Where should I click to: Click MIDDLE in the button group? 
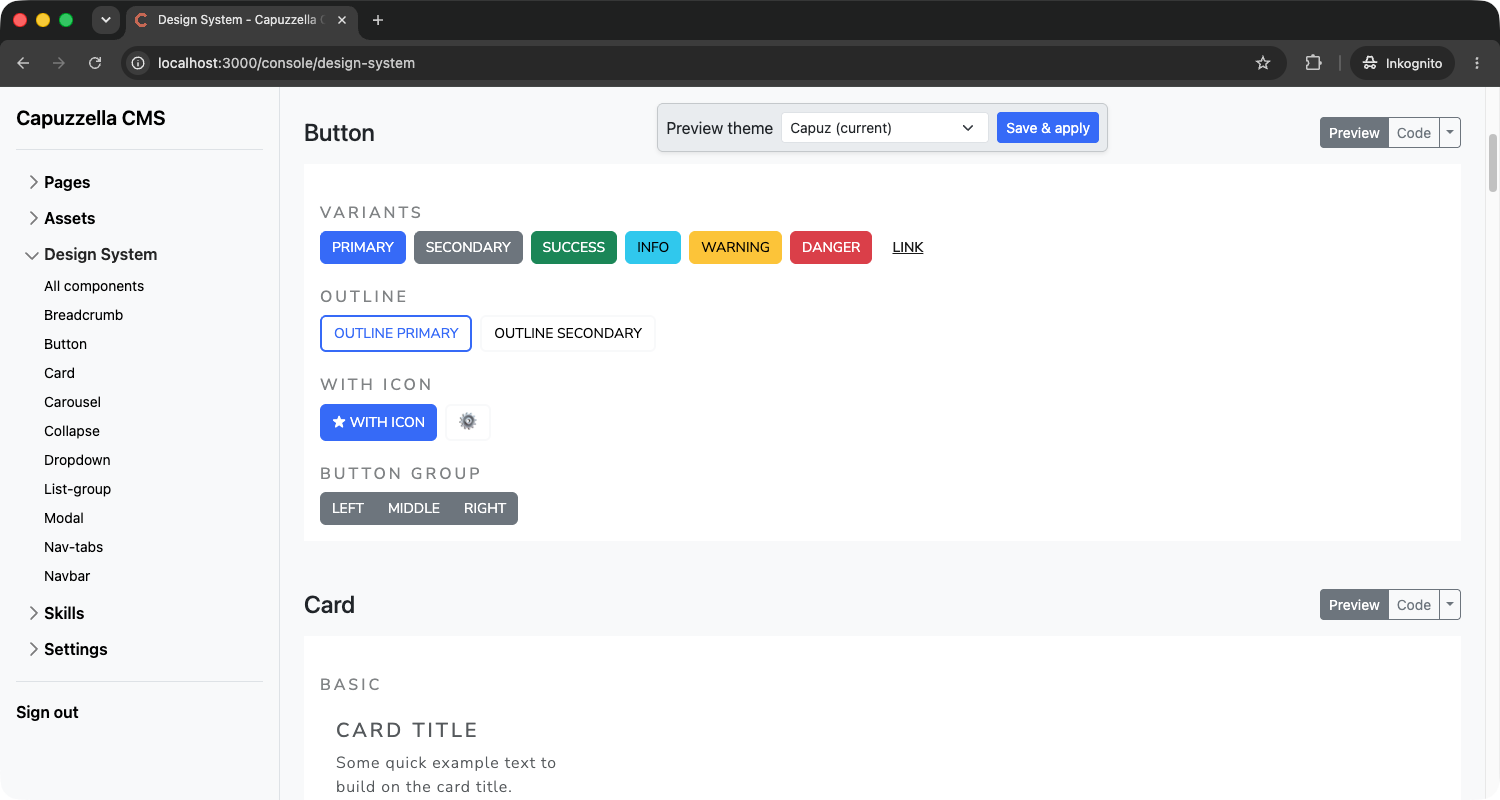414,508
